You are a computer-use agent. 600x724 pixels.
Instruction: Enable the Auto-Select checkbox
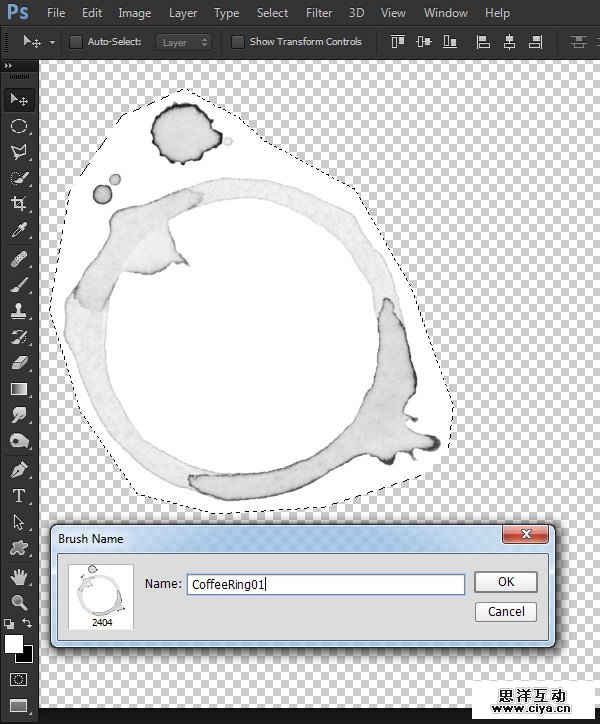[76, 42]
